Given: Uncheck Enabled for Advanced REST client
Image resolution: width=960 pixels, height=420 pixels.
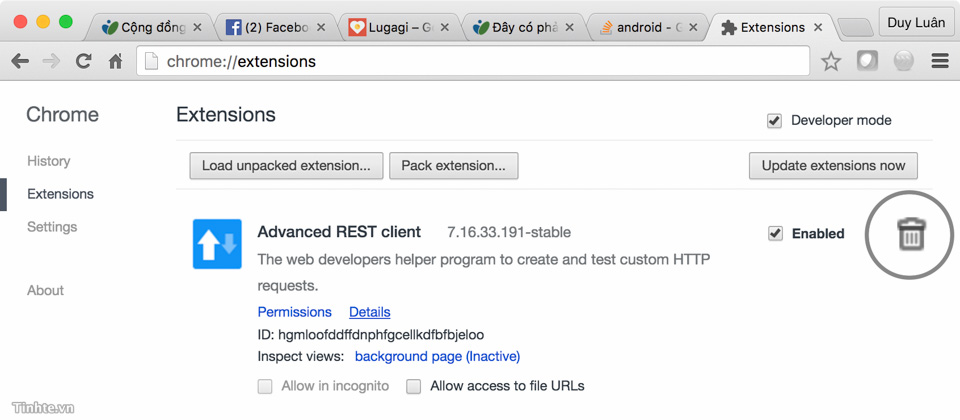Looking at the screenshot, I should (775, 233).
